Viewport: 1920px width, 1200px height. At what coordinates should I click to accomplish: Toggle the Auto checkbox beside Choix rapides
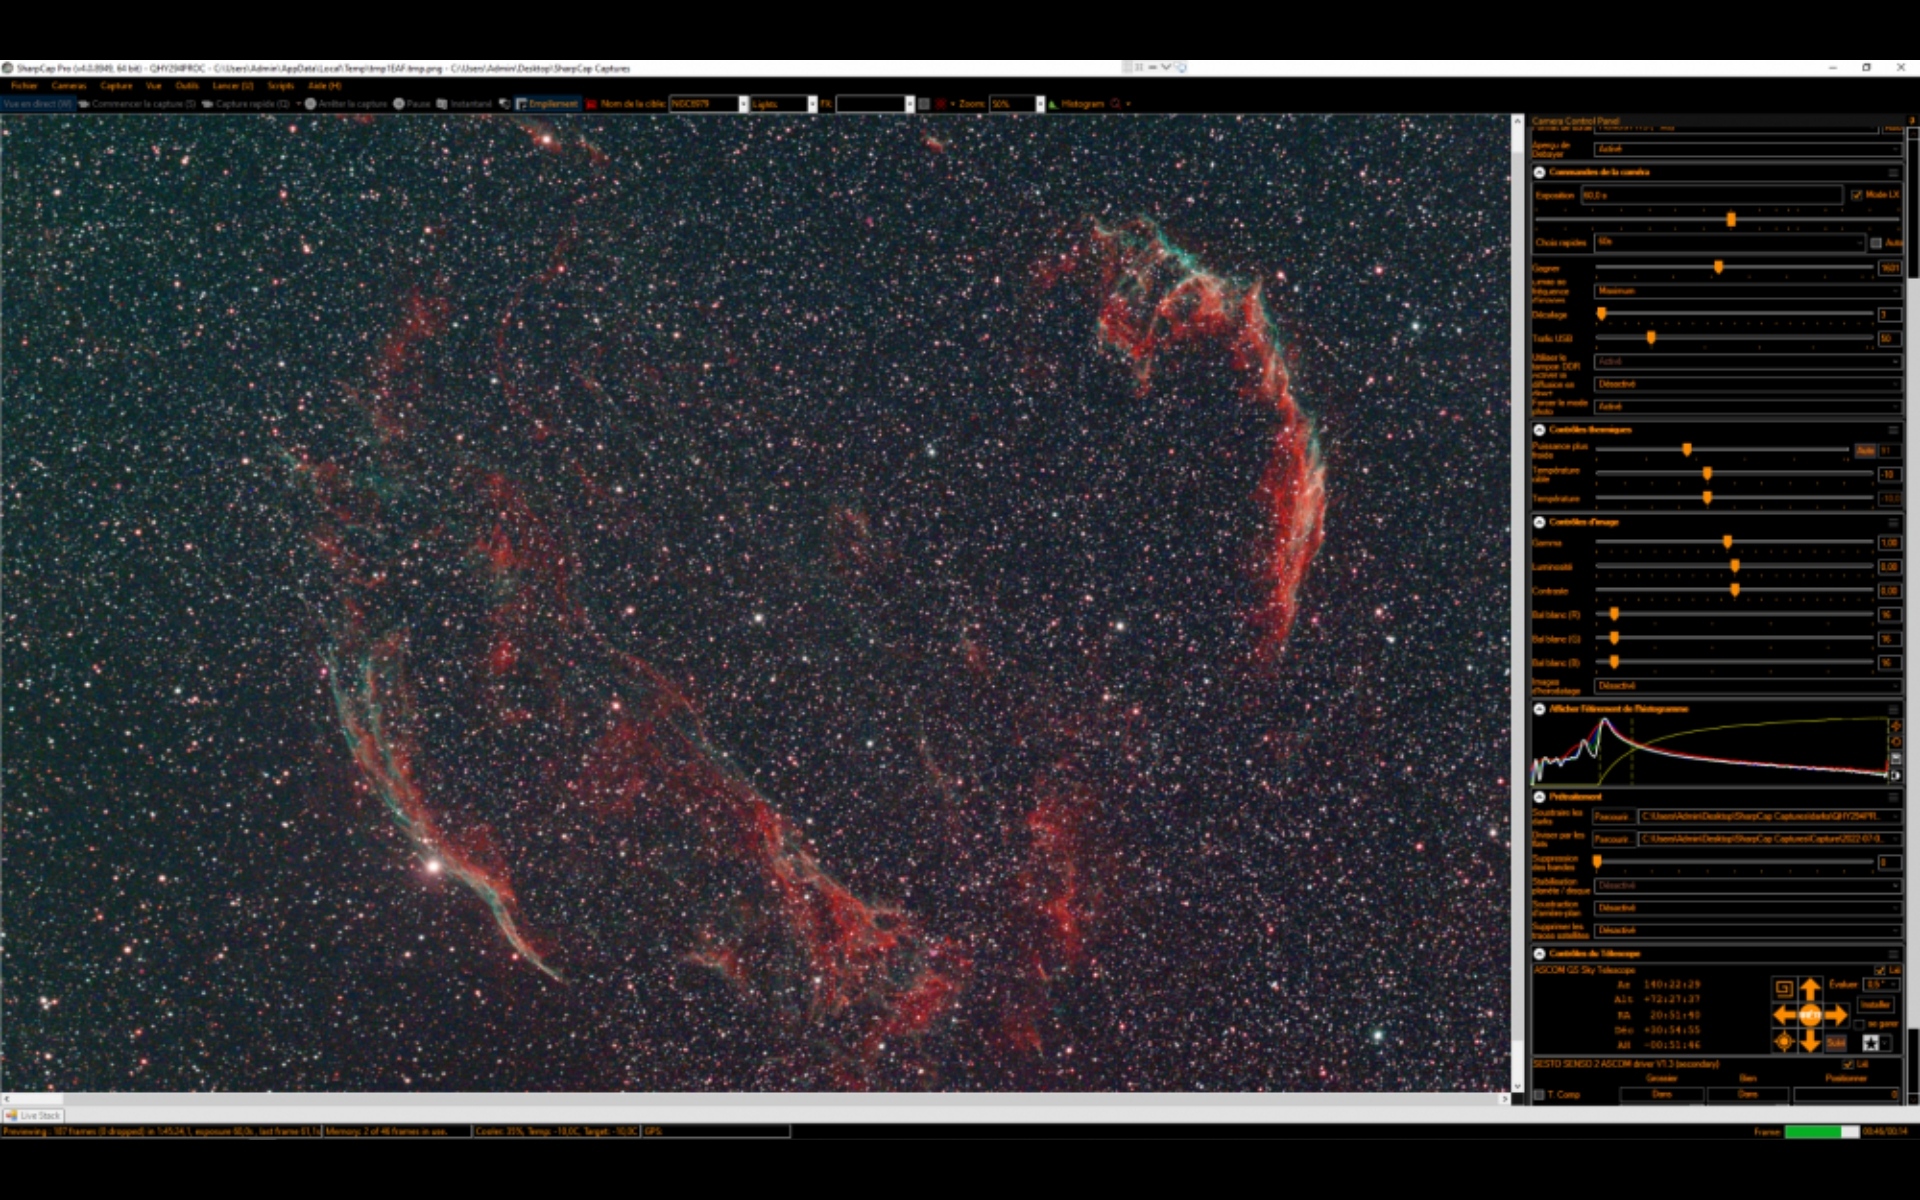(x=1876, y=243)
